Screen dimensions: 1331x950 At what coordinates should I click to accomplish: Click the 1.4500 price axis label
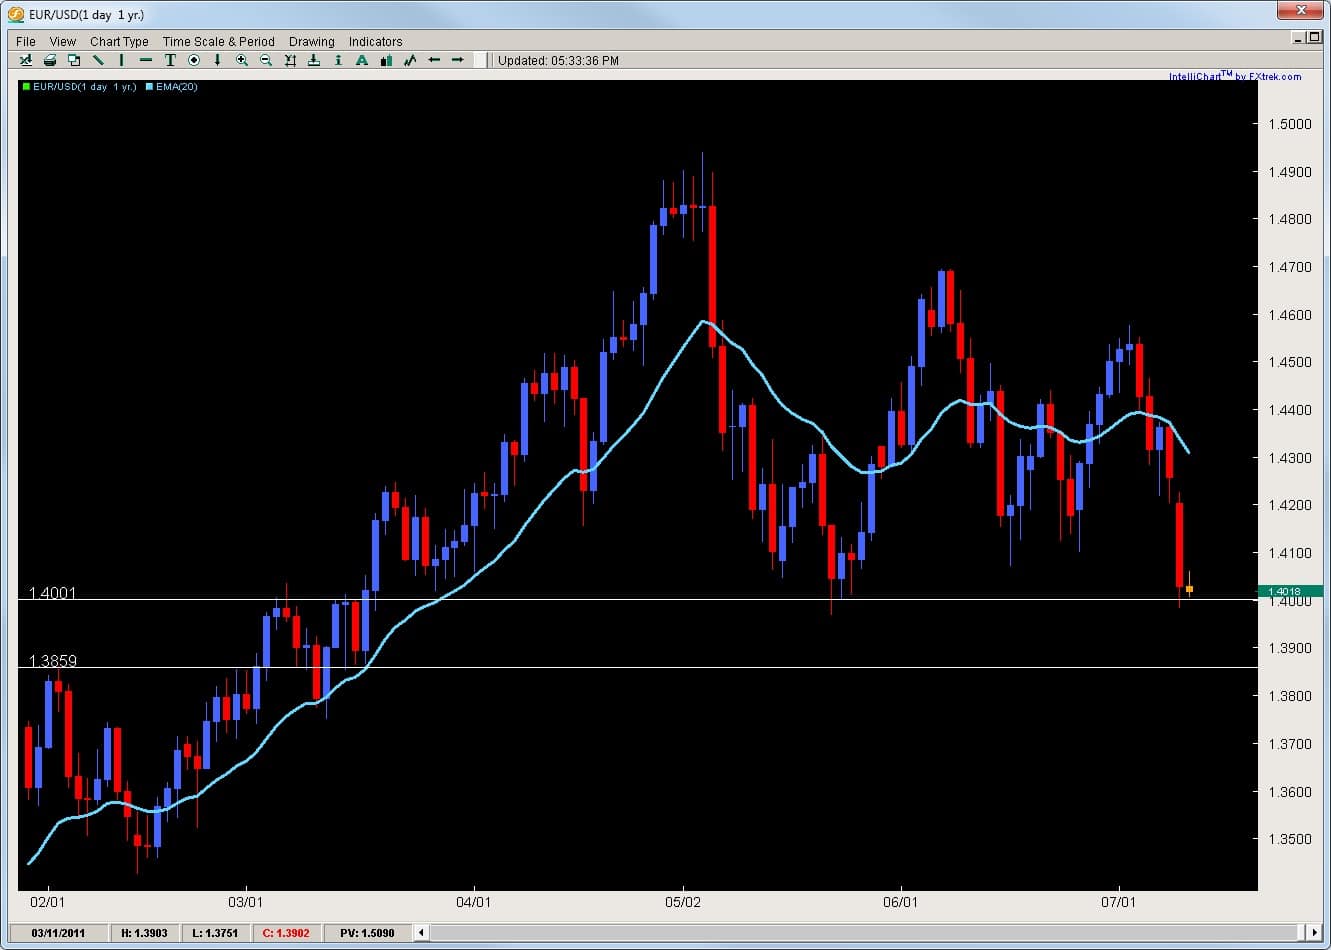click(1289, 362)
